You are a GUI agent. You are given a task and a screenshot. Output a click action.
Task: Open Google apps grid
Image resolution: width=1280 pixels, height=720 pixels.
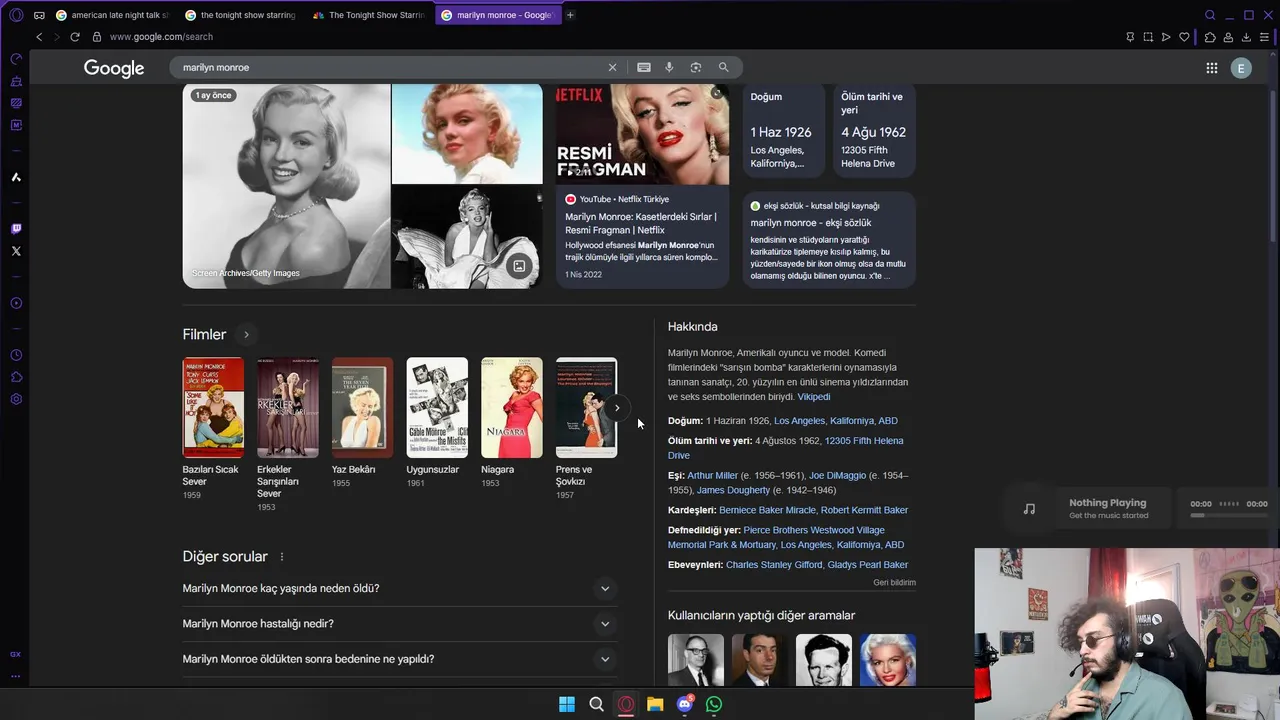[x=1211, y=68]
